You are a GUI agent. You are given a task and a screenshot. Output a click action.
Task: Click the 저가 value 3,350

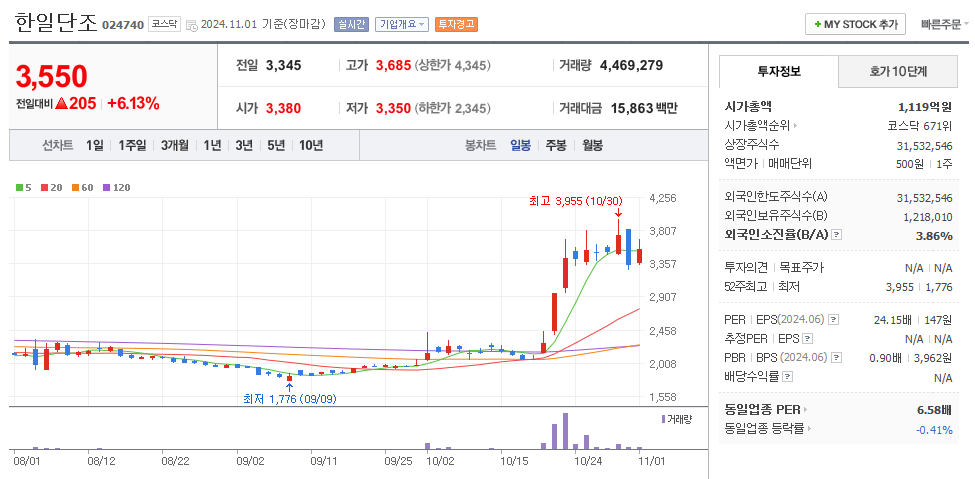[394, 108]
